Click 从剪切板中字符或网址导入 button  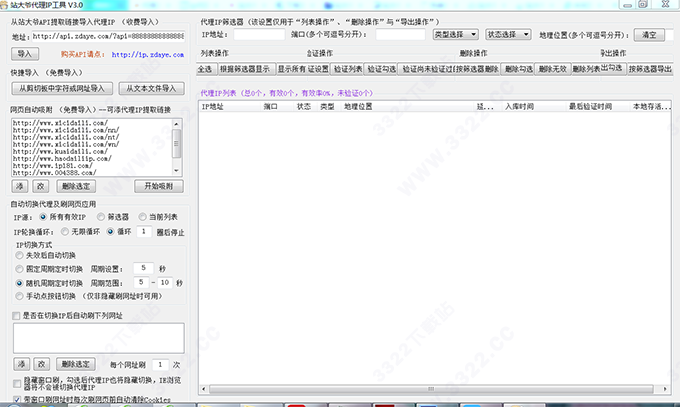(62, 89)
